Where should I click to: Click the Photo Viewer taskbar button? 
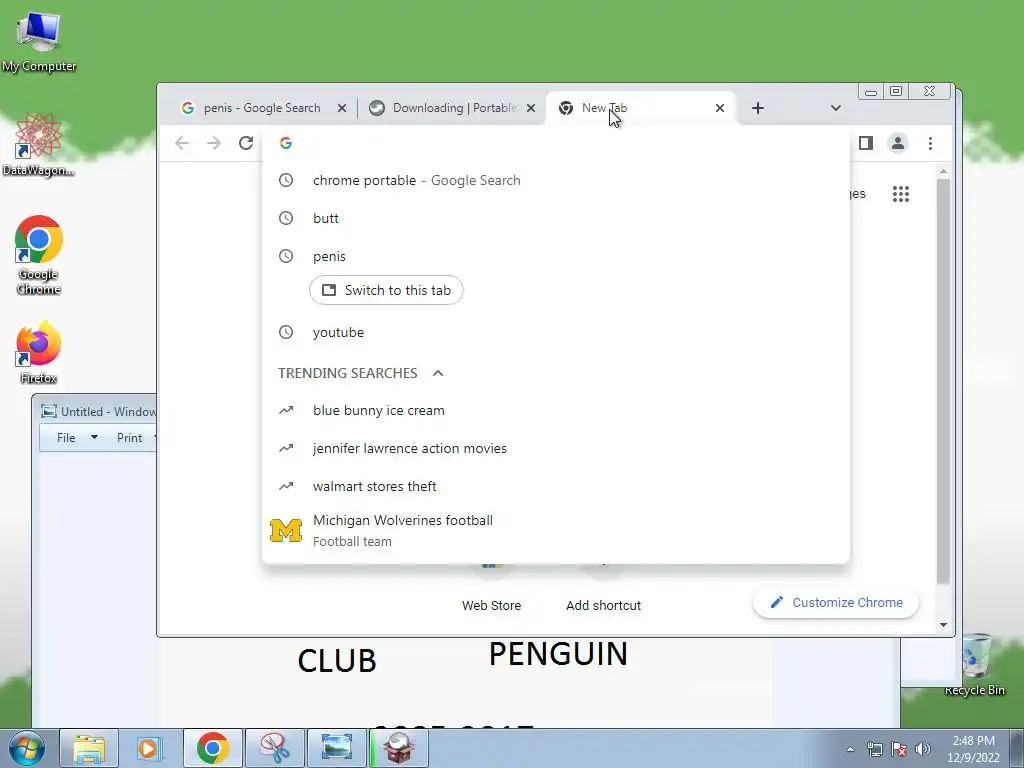coord(336,748)
